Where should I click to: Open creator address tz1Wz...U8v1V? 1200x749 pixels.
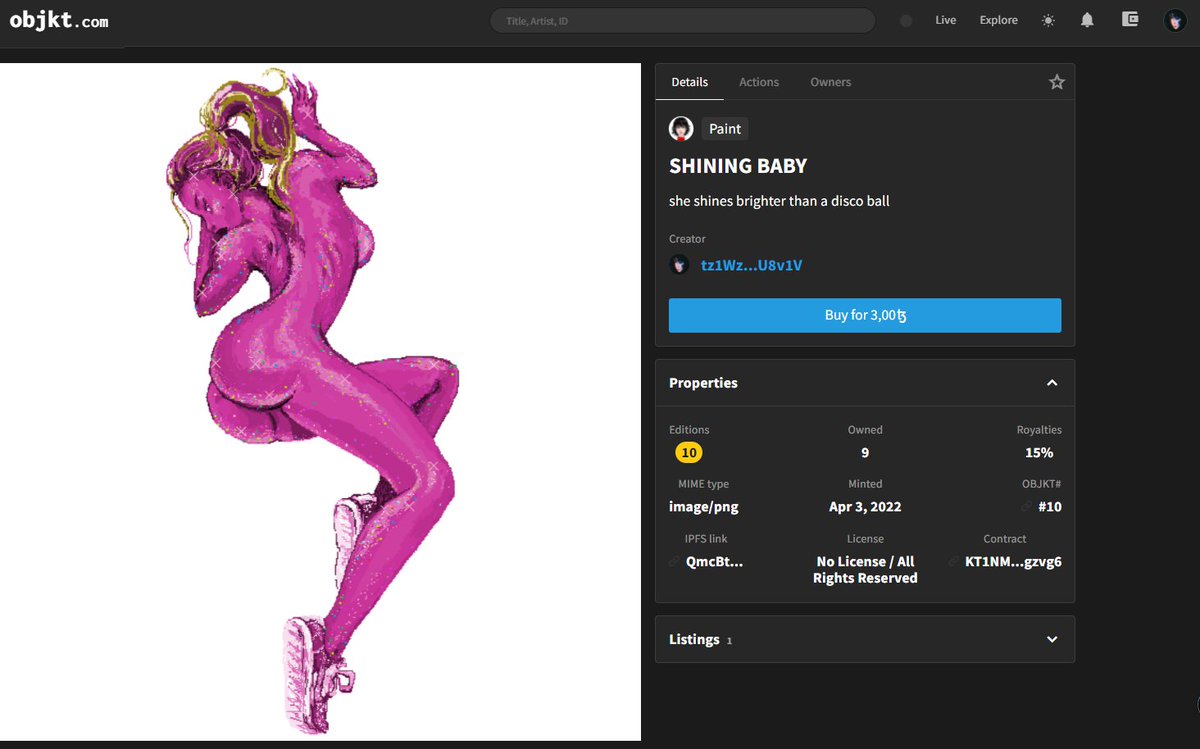[x=751, y=265]
